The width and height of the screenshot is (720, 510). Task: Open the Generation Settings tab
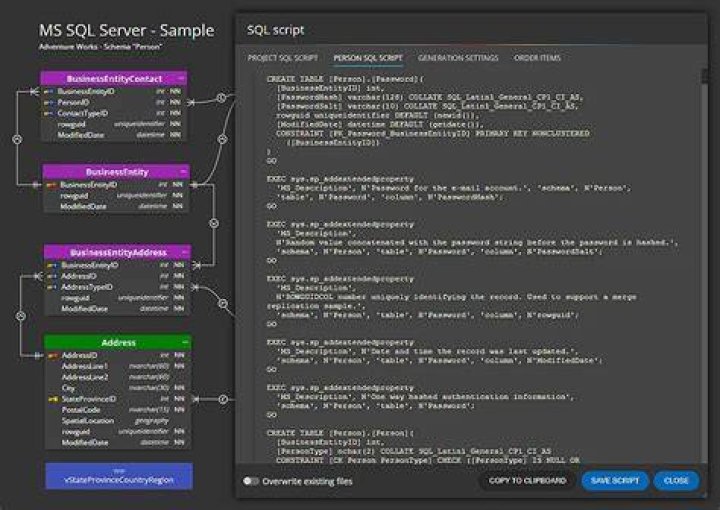click(458, 58)
